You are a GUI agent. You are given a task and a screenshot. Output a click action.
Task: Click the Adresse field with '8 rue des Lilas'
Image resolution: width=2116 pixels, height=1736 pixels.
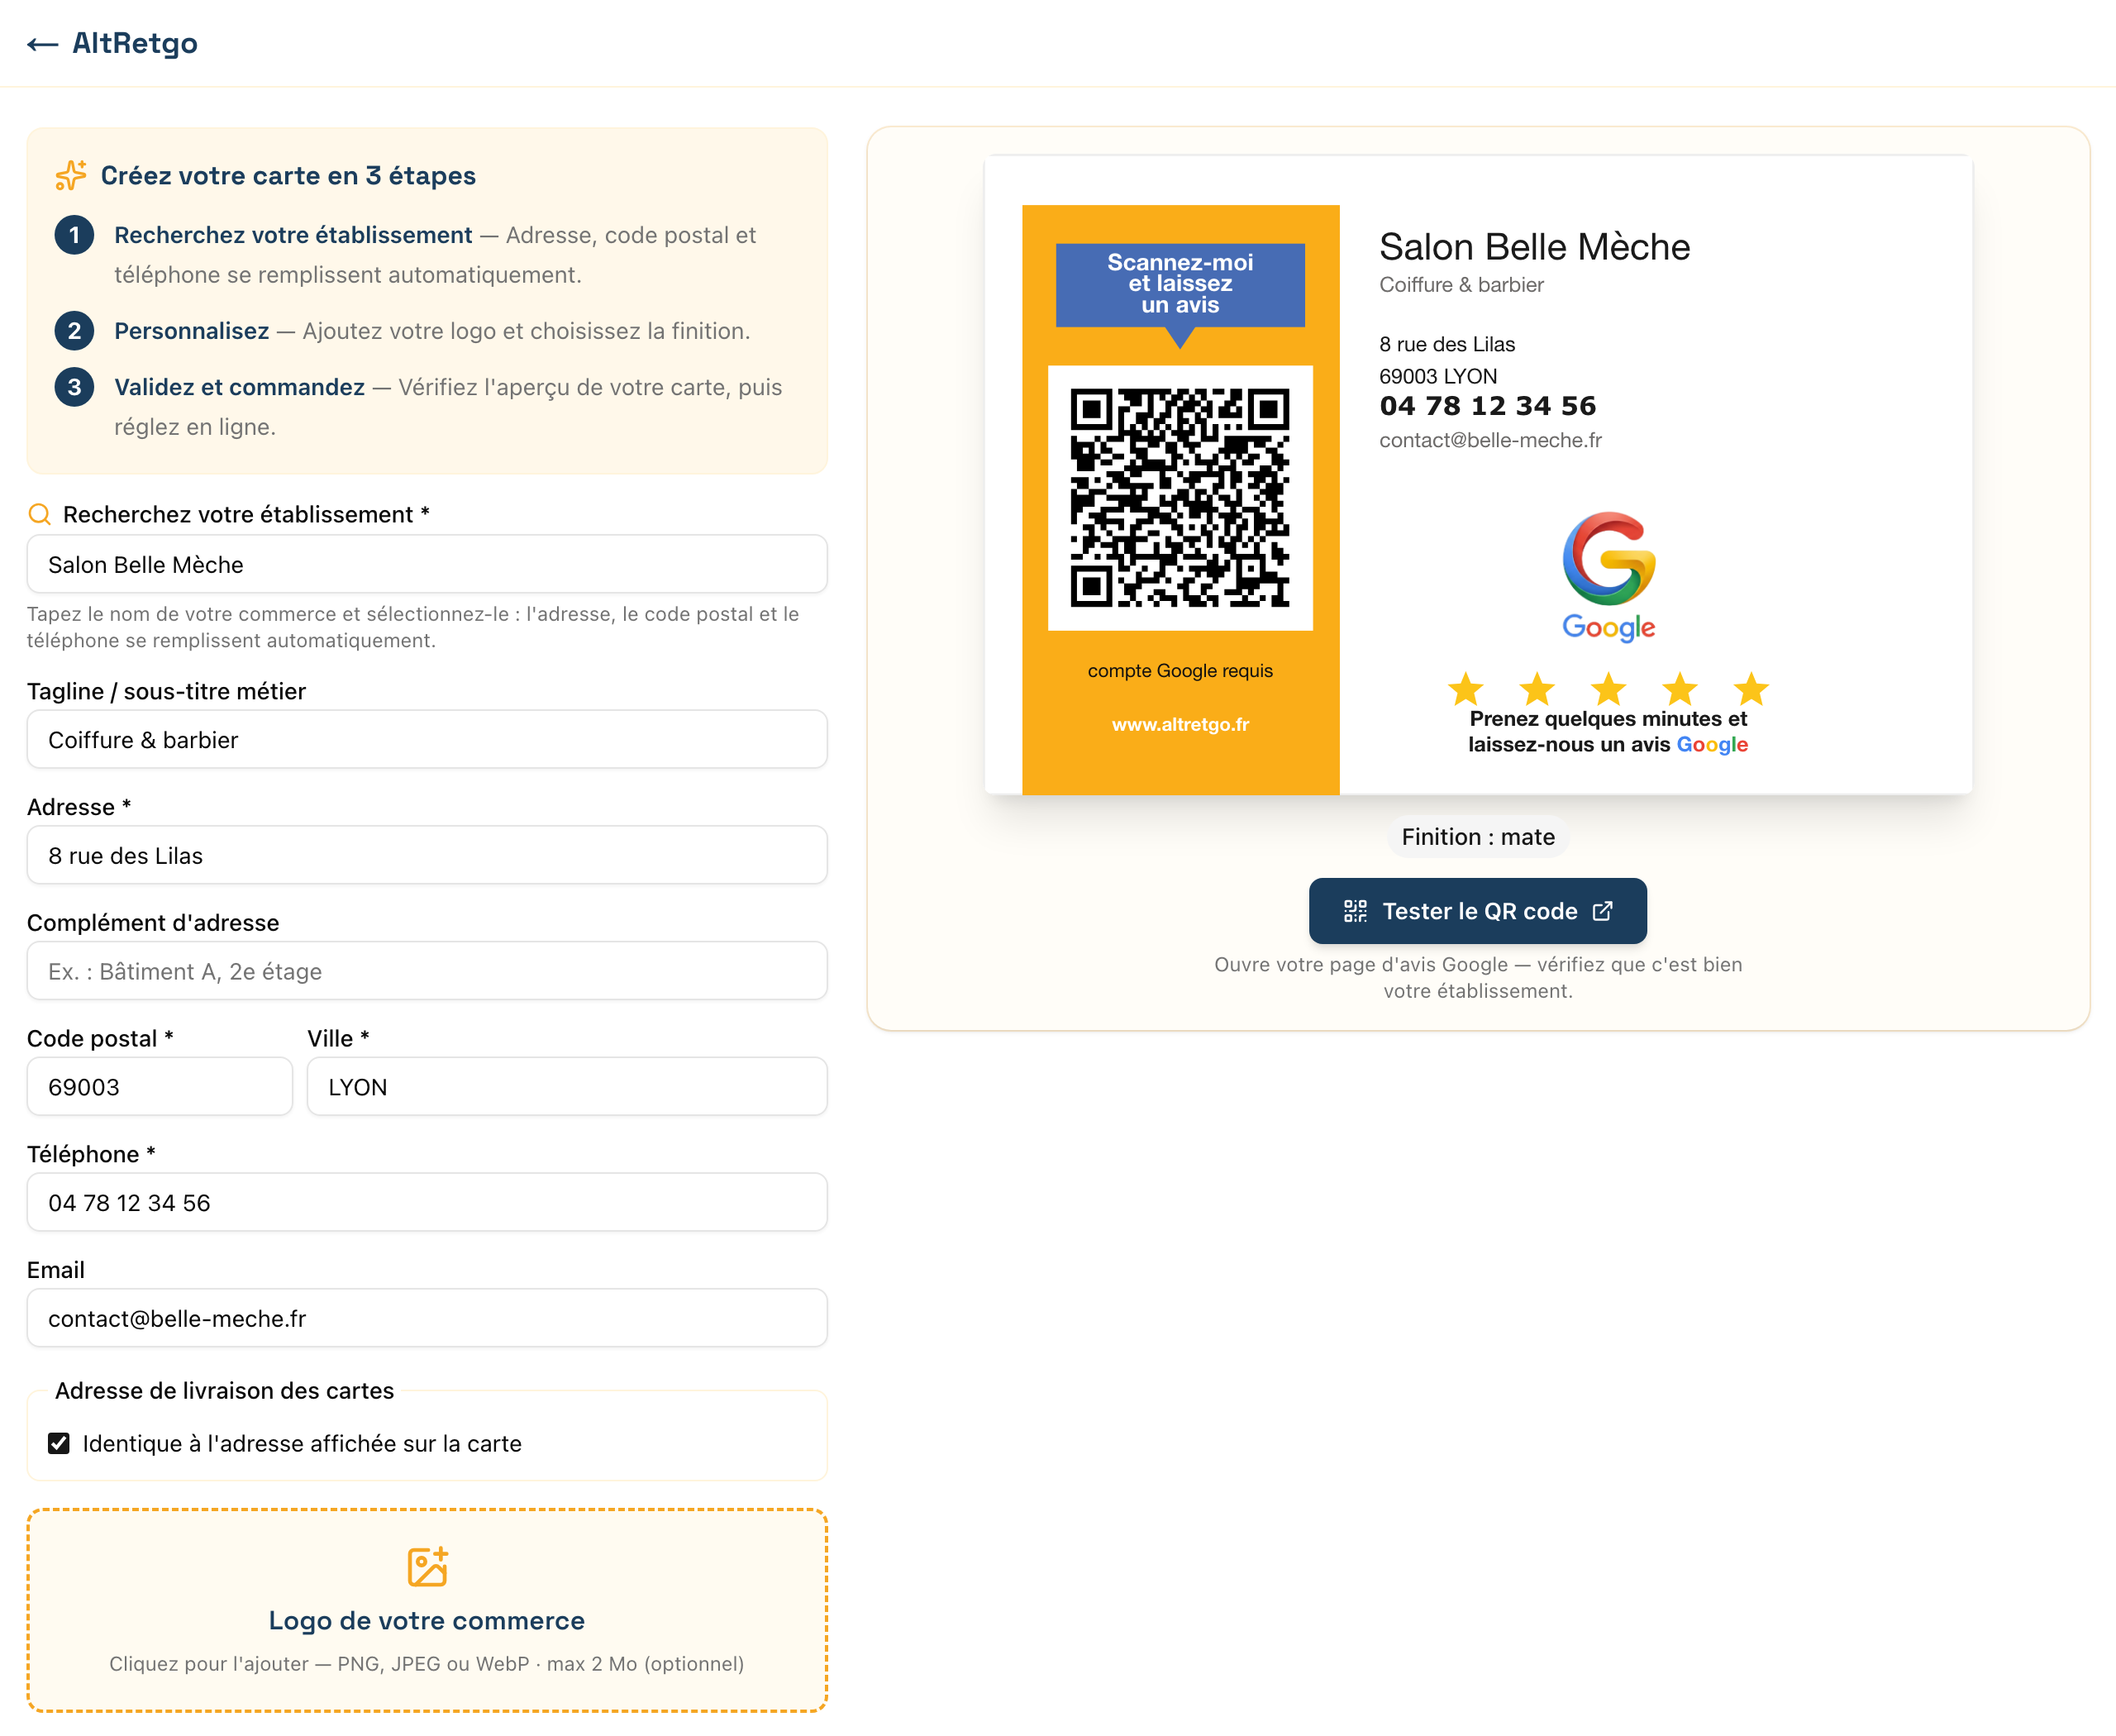427,855
